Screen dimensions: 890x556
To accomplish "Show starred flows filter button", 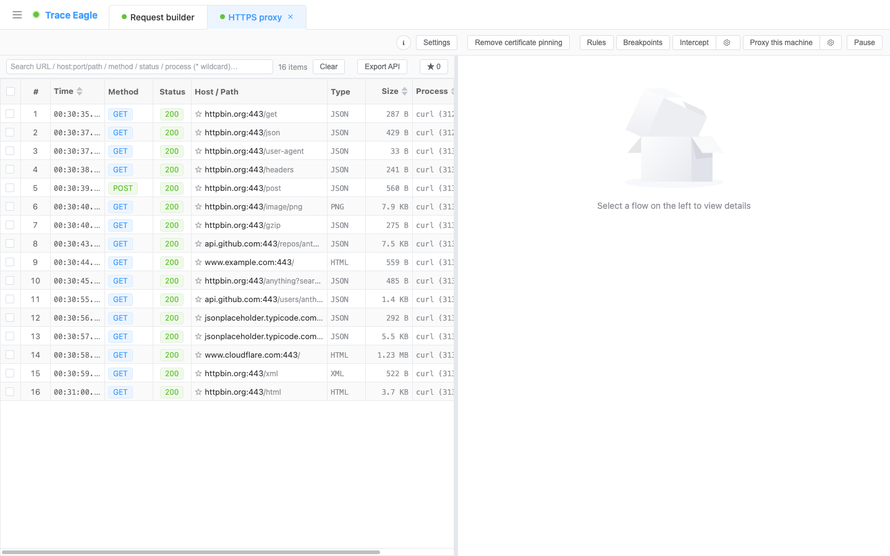I will (x=434, y=66).
